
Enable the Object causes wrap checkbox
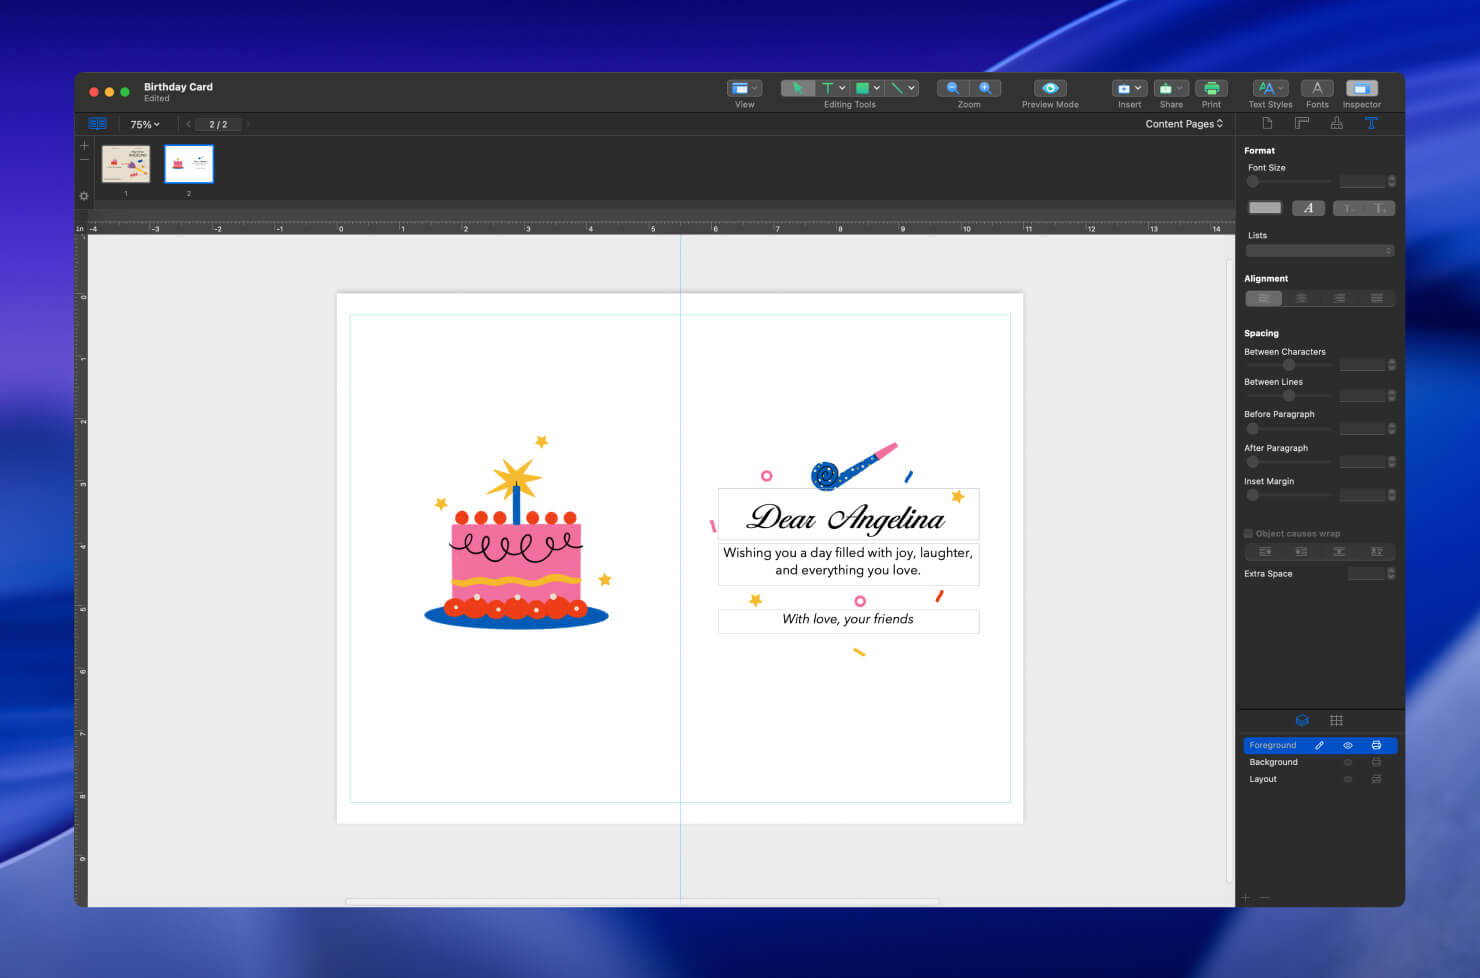(x=1248, y=533)
